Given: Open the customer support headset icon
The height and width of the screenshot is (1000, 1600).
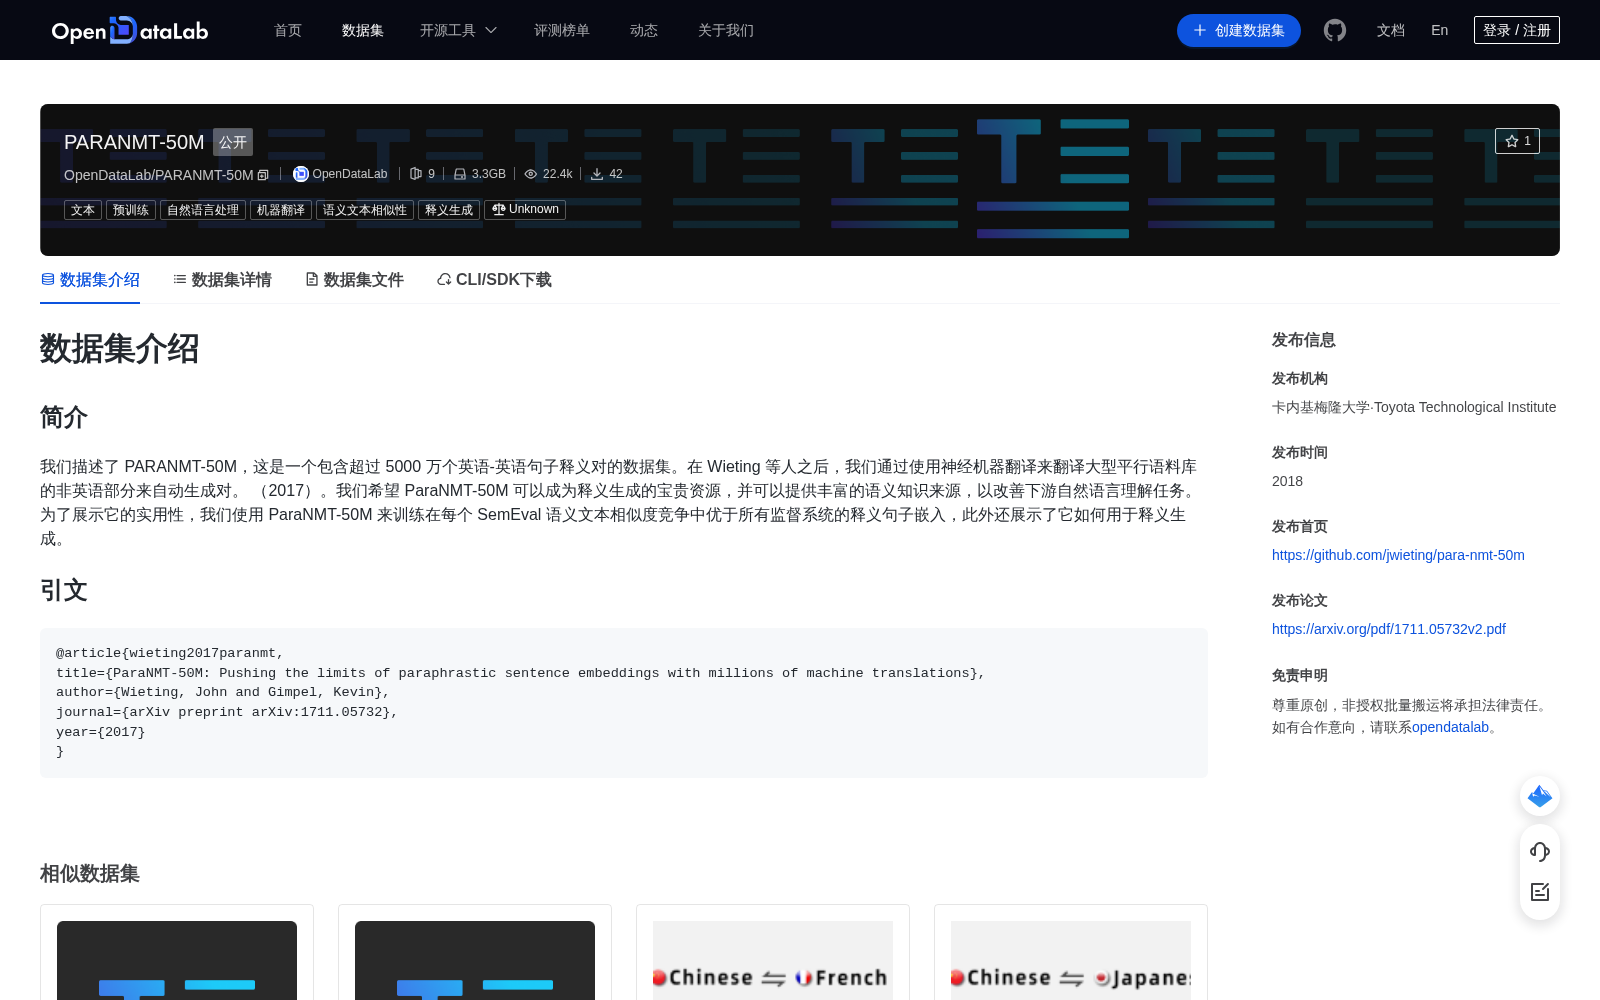Looking at the screenshot, I should (1540, 852).
